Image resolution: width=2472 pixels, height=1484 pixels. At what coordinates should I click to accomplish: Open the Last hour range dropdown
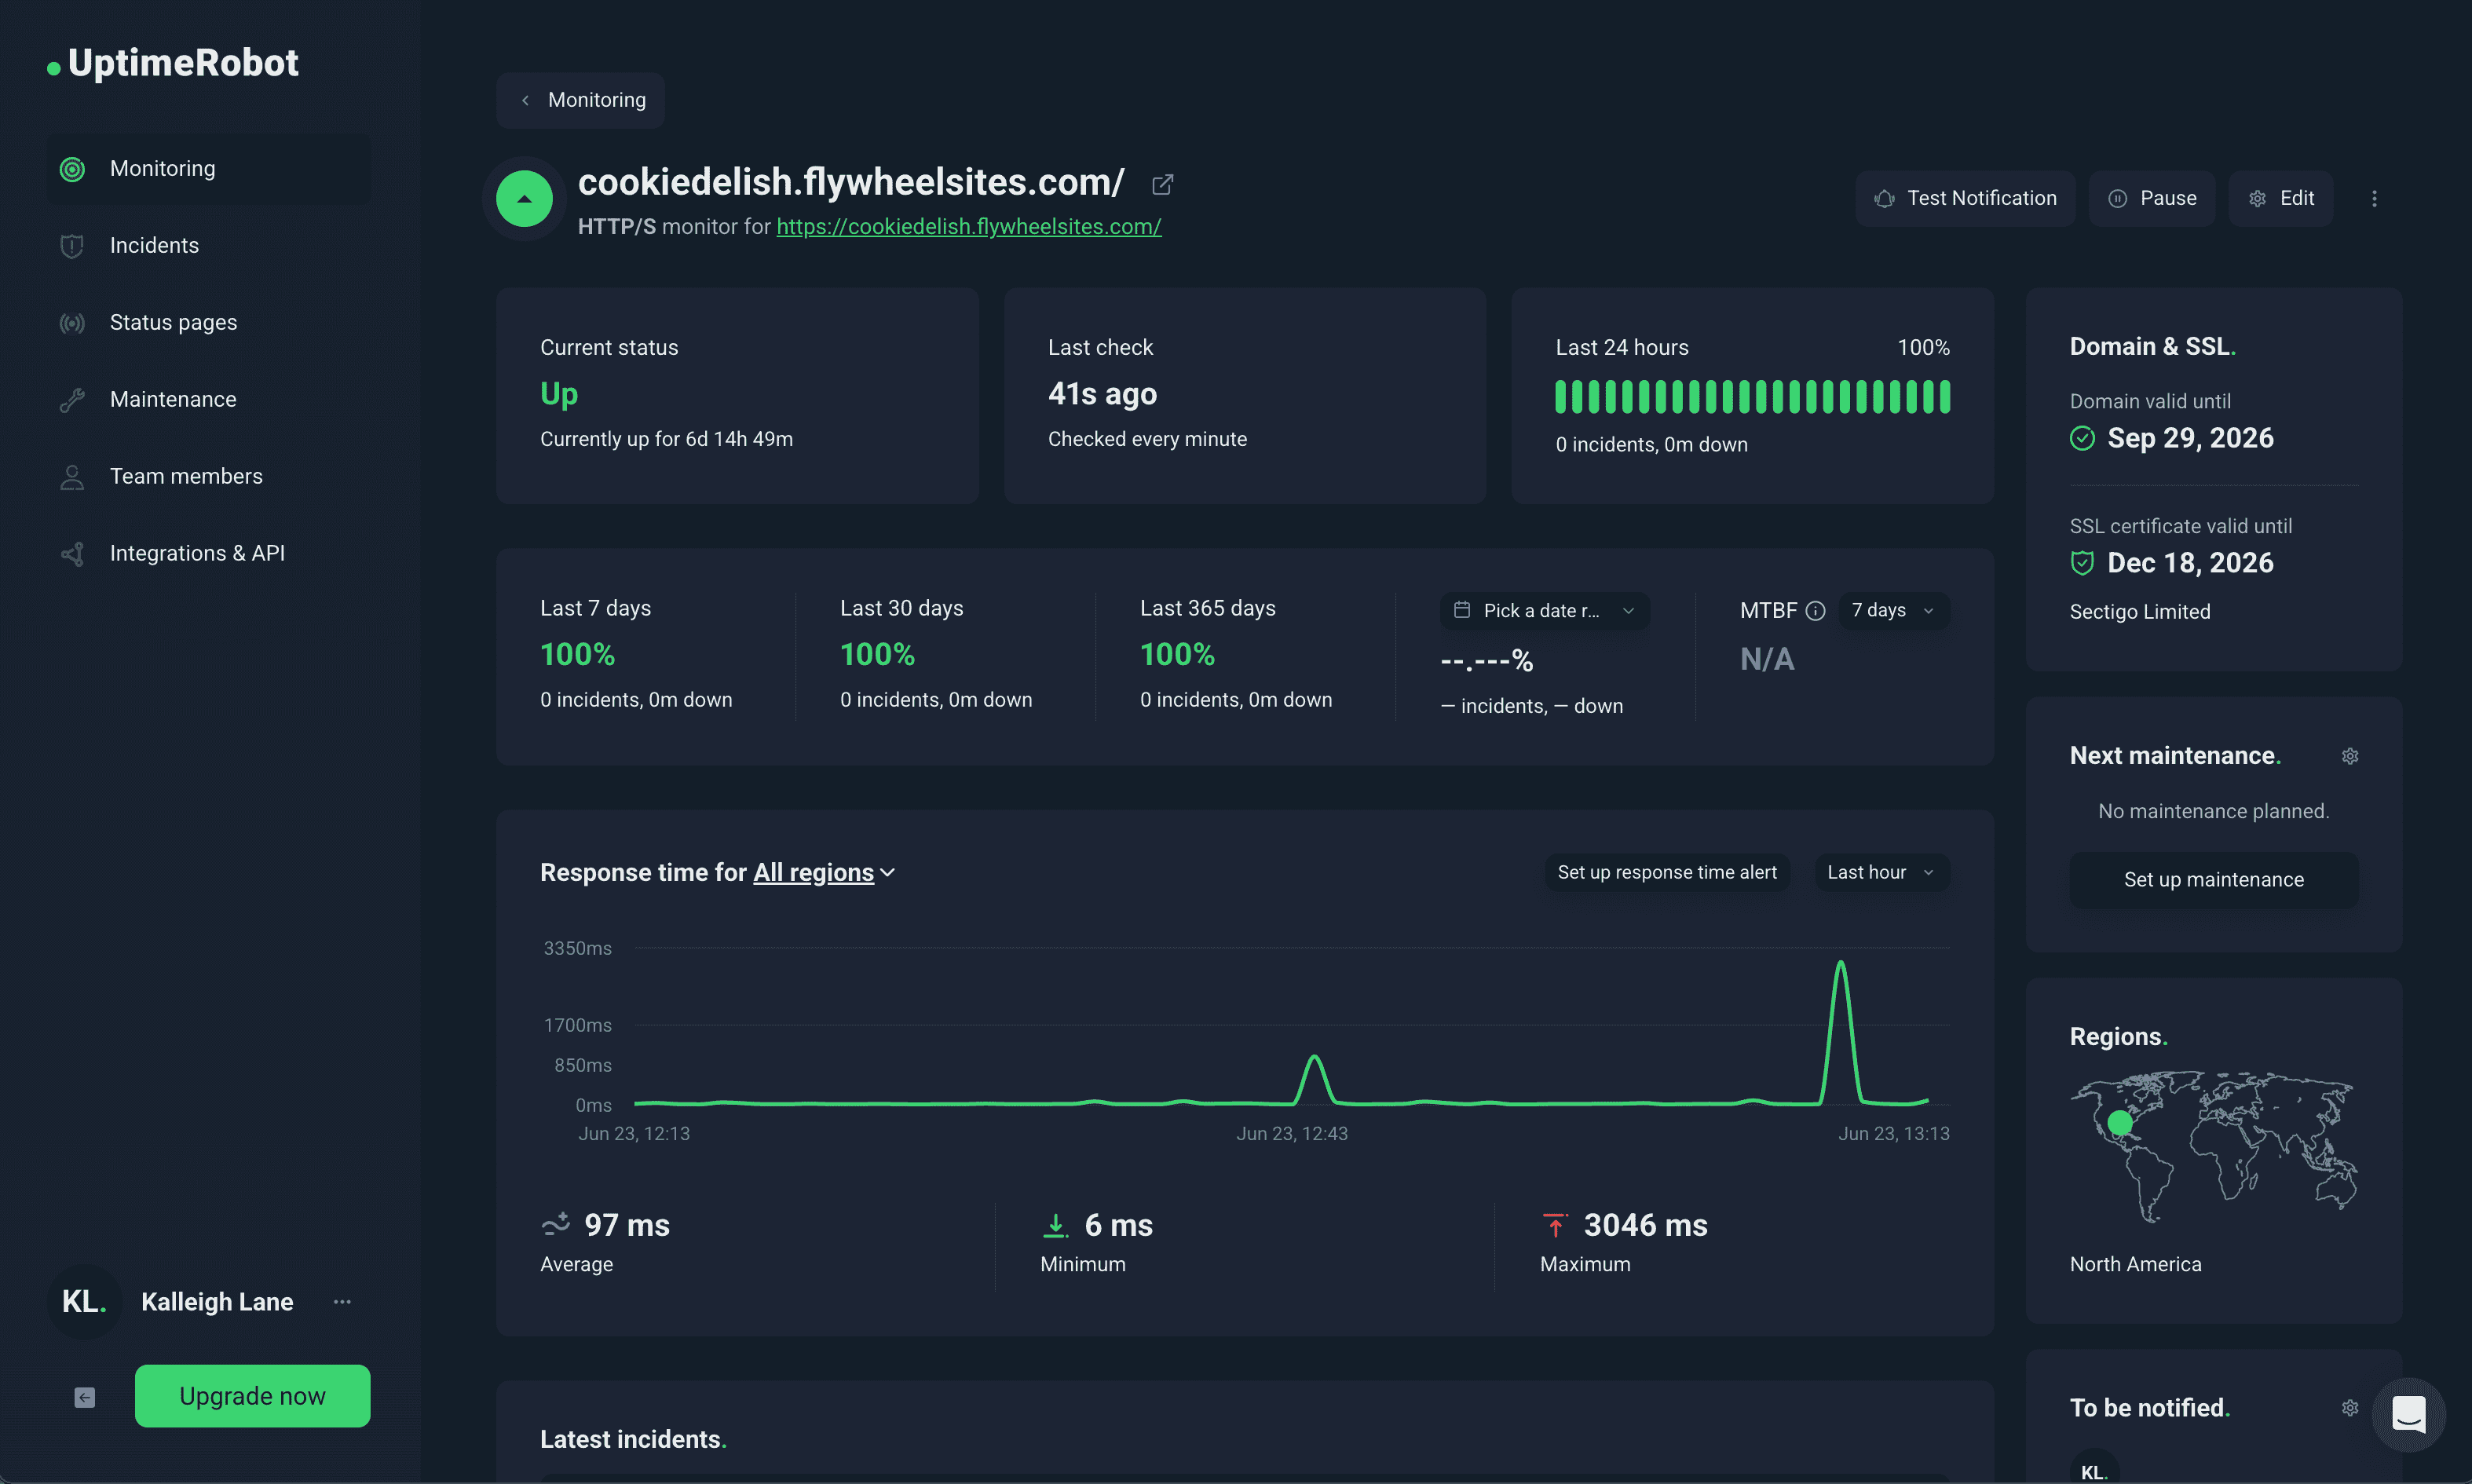coord(1881,872)
